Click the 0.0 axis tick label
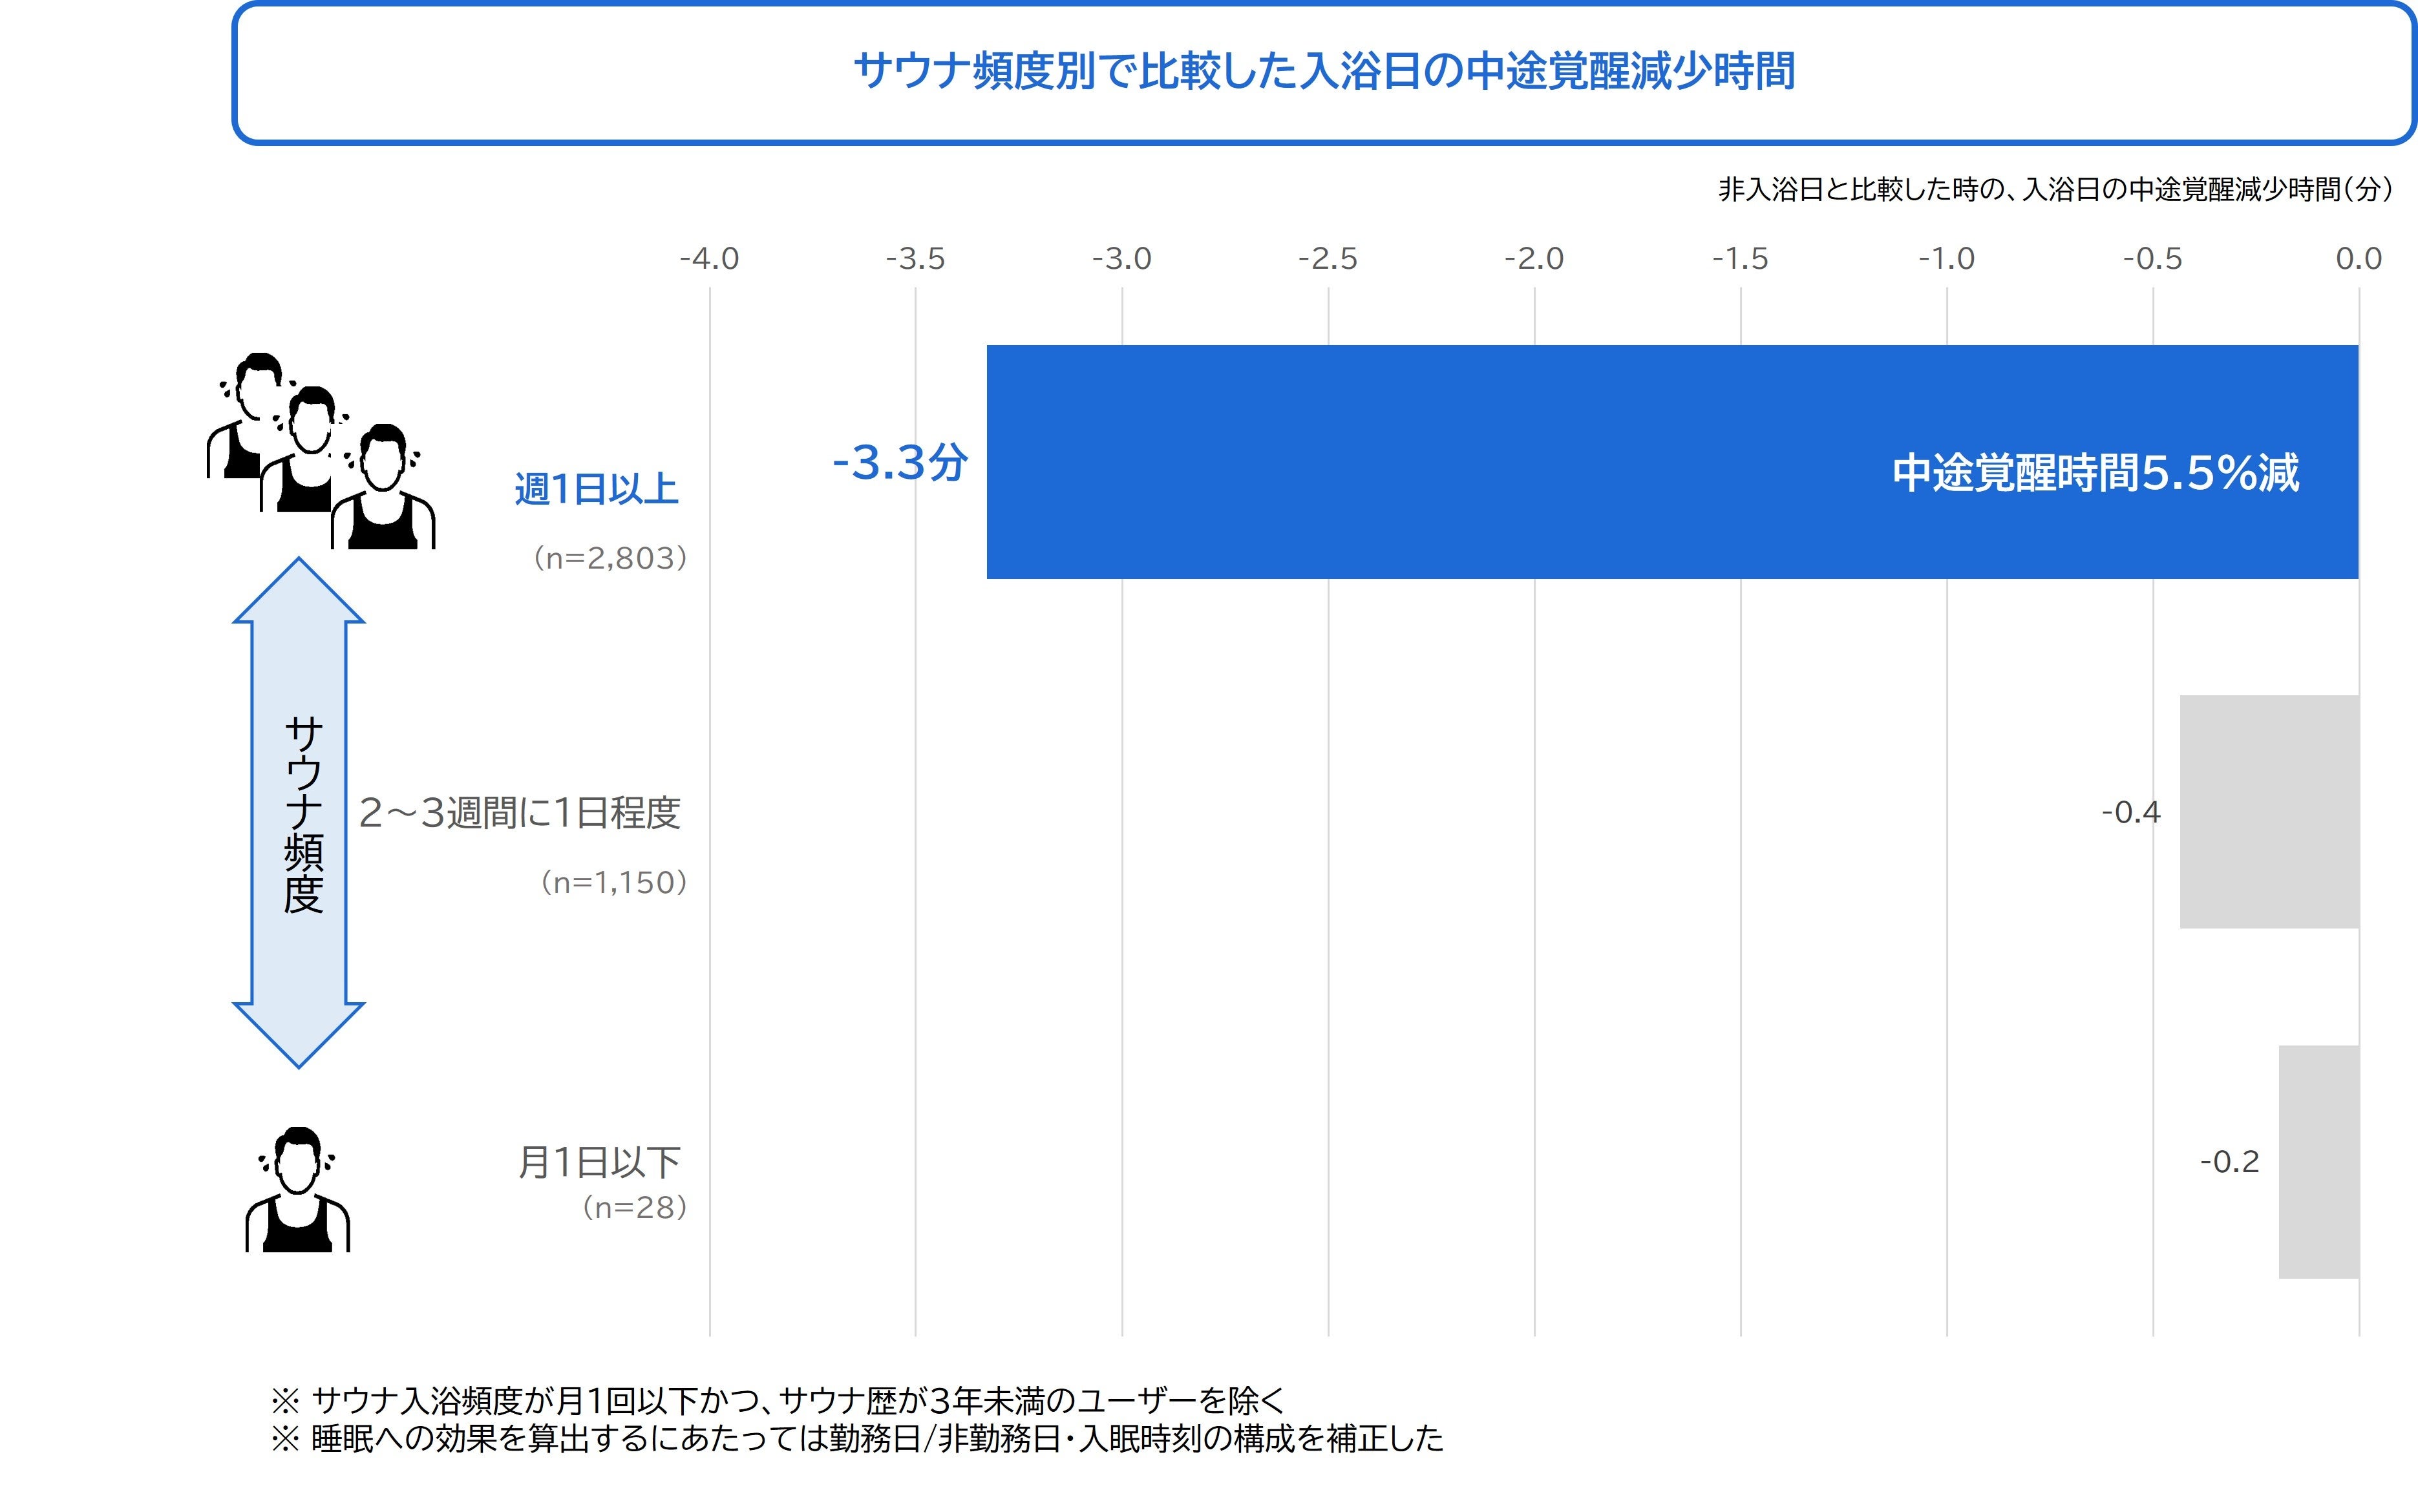This screenshot has height=1512, width=2418. [x=2358, y=259]
